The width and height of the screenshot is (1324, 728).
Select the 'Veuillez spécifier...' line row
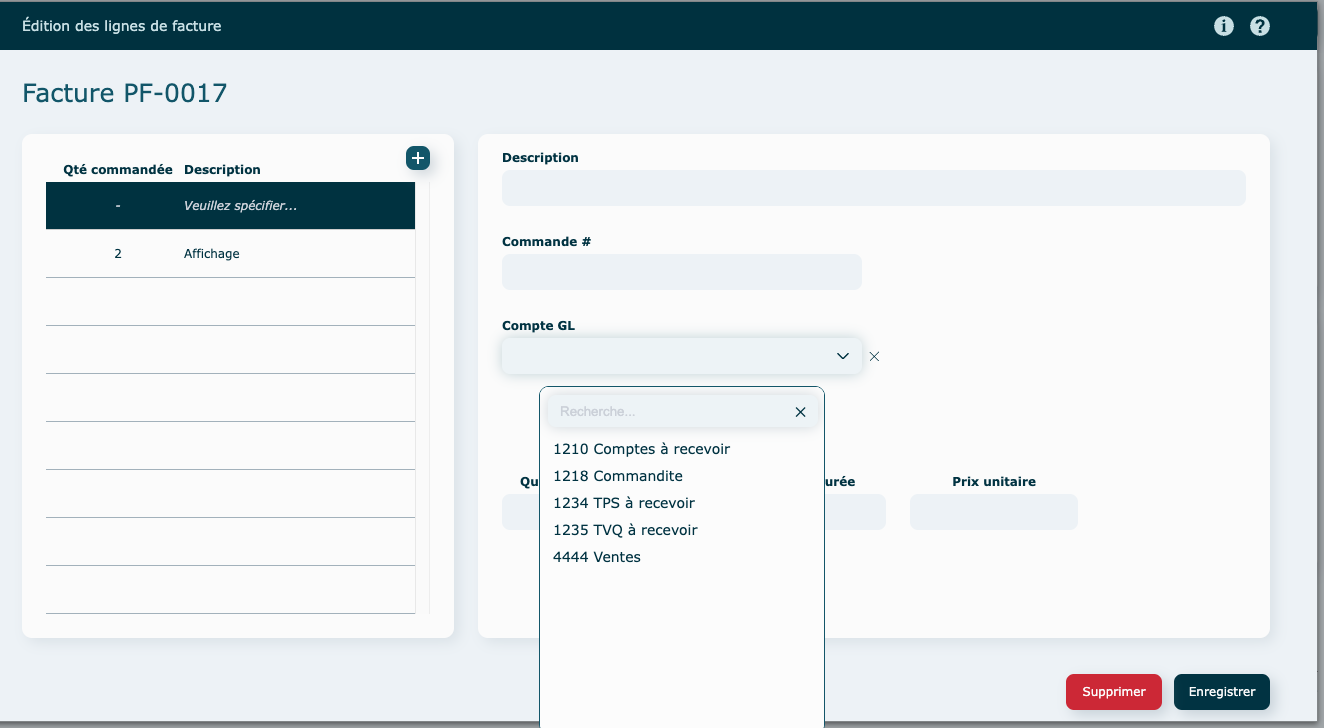230,206
